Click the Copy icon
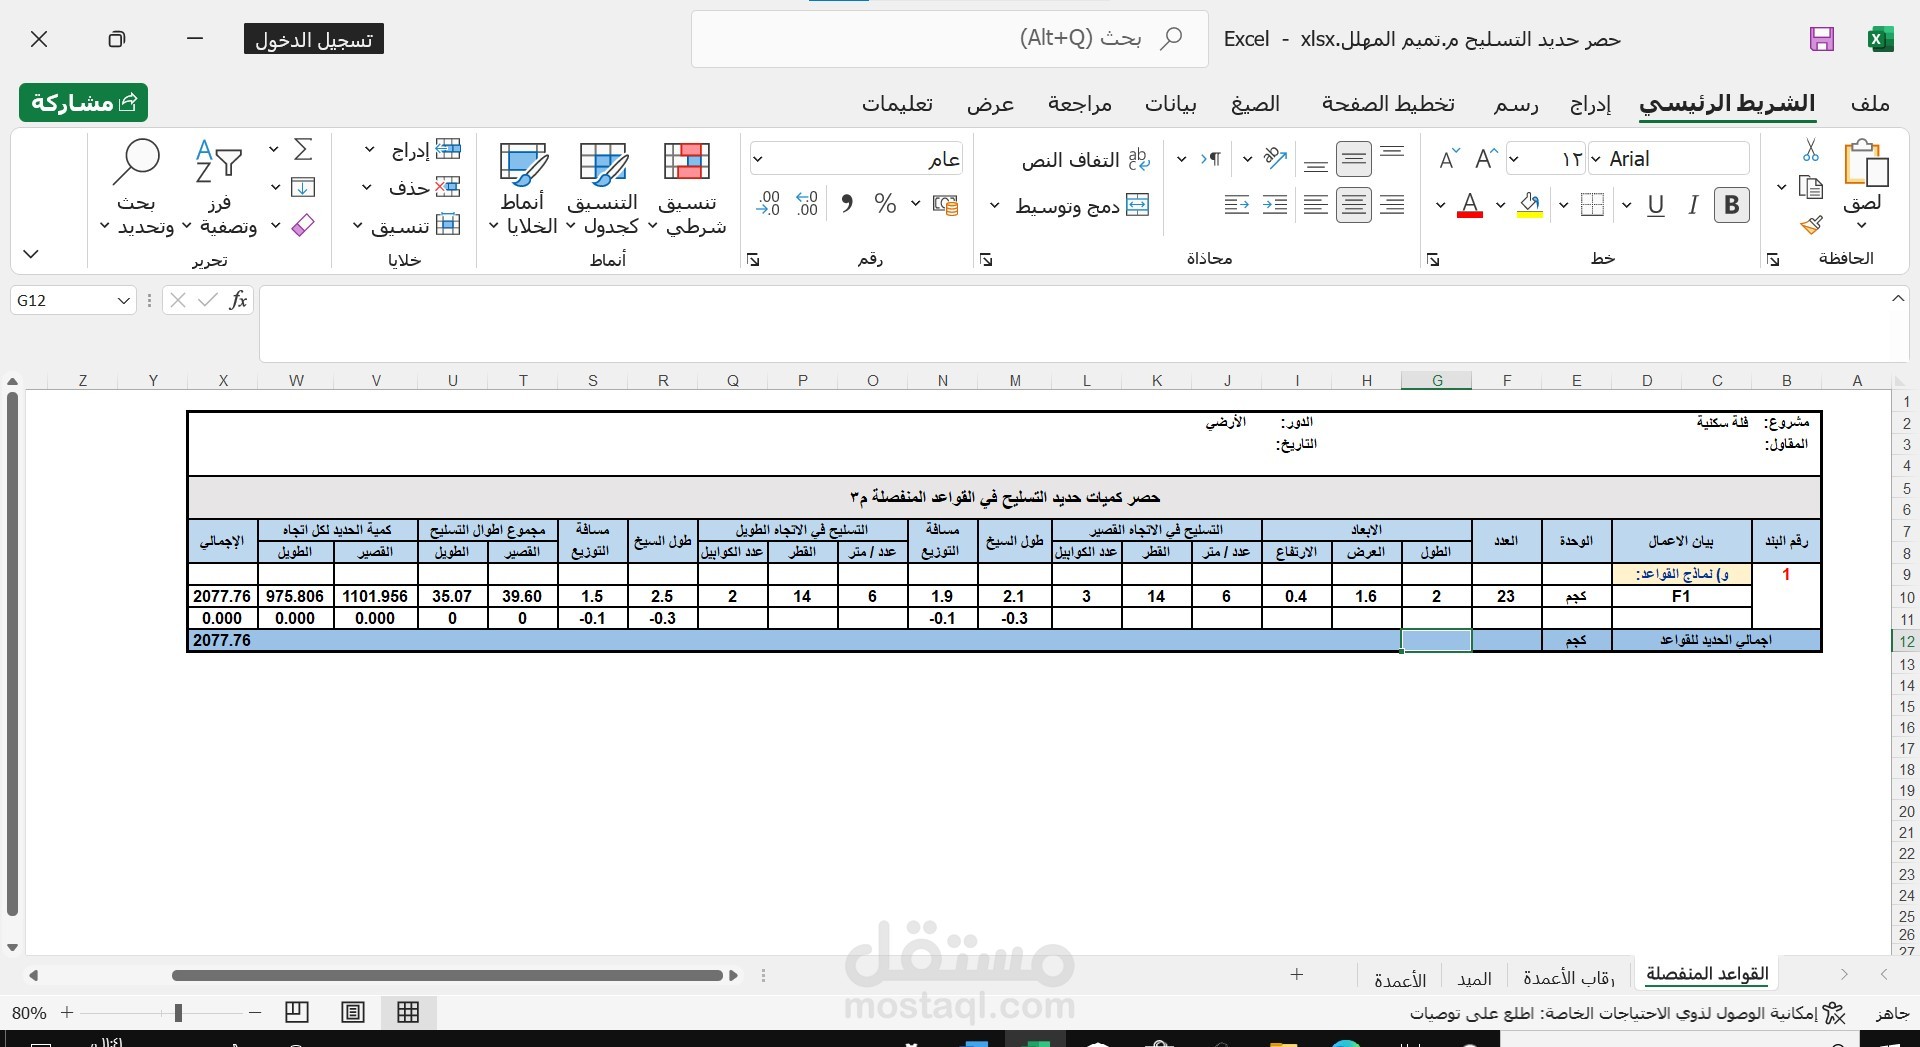This screenshot has height=1047, width=1920. click(1811, 187)
